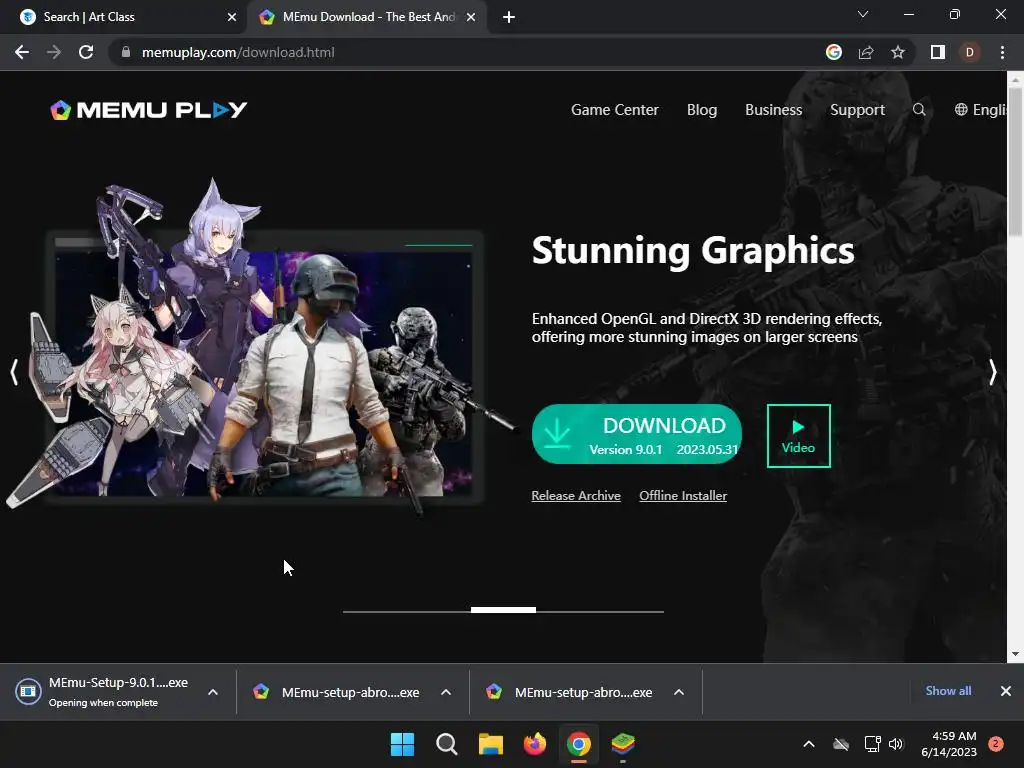This screenshot has width=1024, height=768.
Task: Bookmark this page with the star
Action: tap(898, 52)
